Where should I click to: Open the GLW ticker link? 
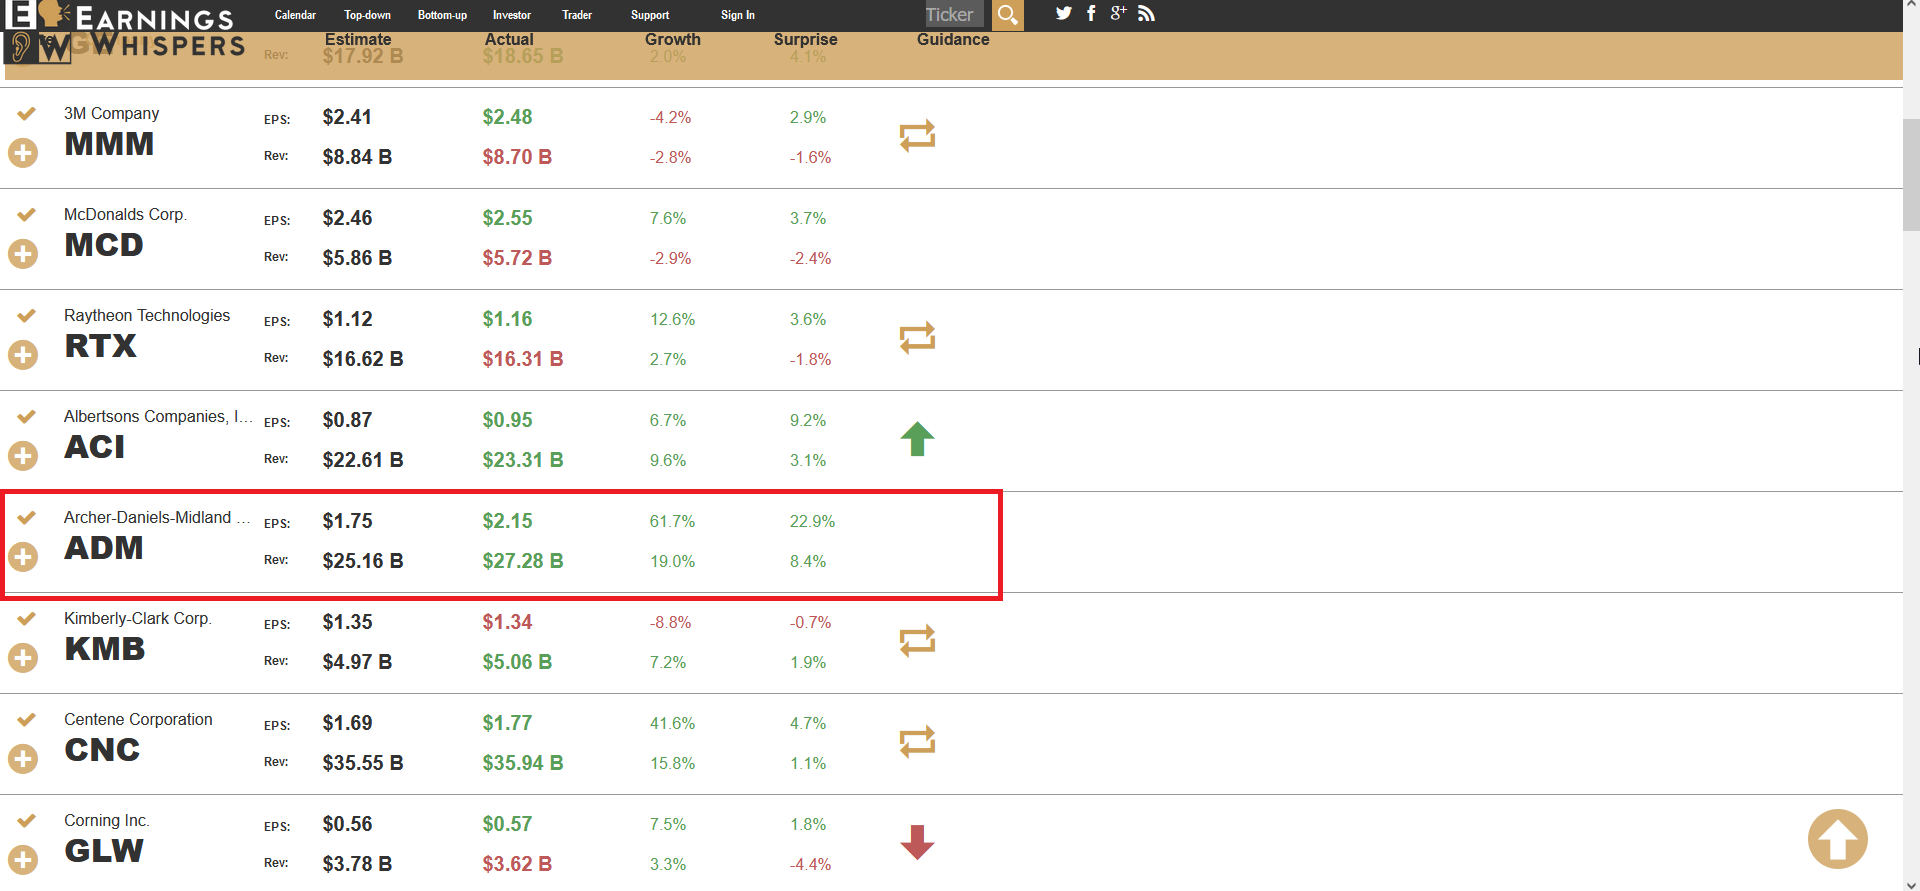click(104, 851)
